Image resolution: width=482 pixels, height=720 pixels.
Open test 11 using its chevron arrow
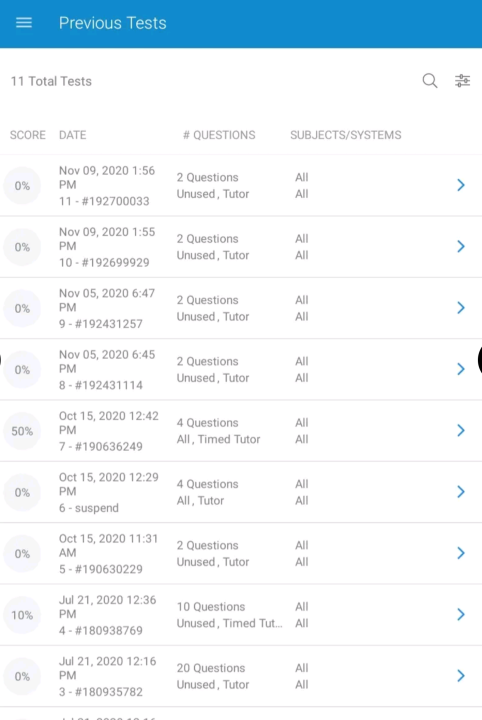tap(461, 185)
